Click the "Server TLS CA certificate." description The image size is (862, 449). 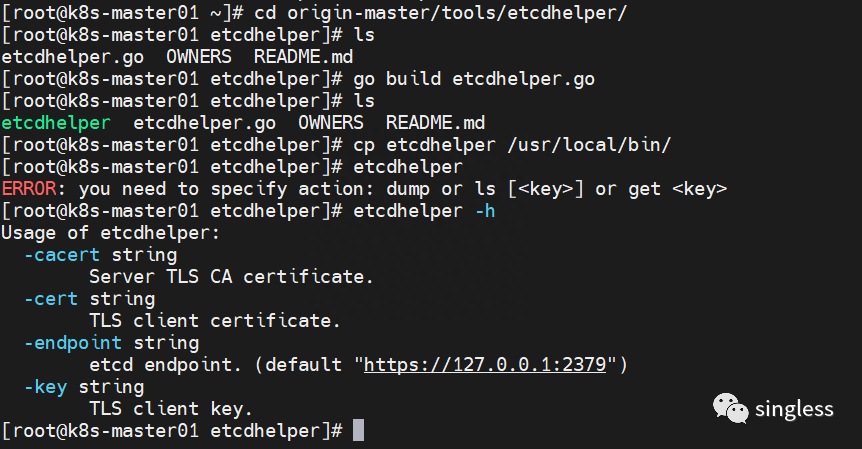pyautogui.click(x=231, y=276)
